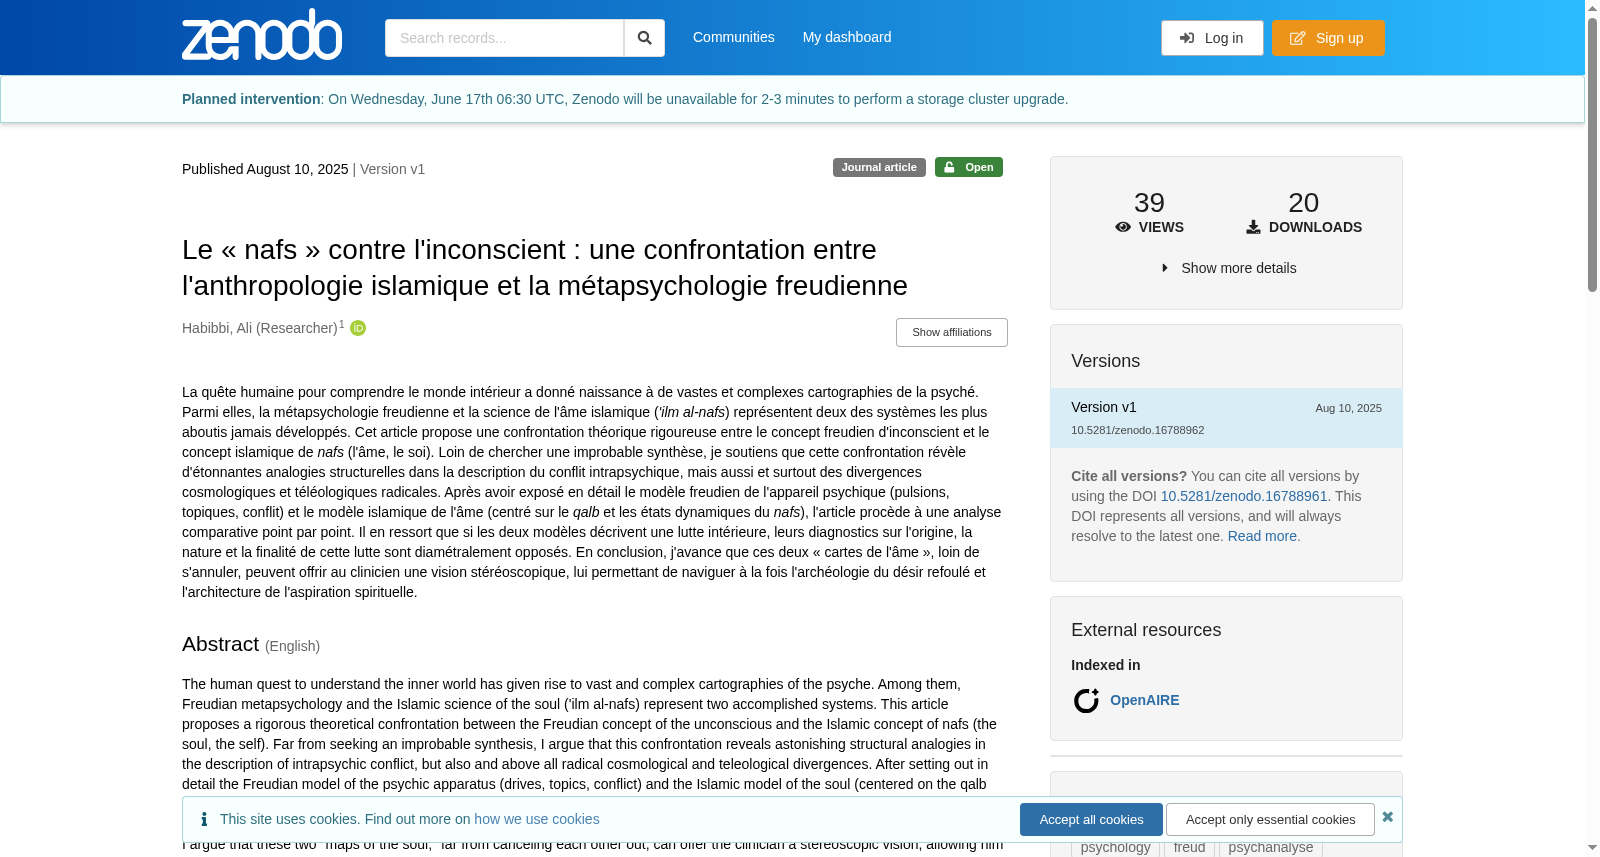
Task: Open the author's ORCID icon
Action: click(x=358, y=328)
